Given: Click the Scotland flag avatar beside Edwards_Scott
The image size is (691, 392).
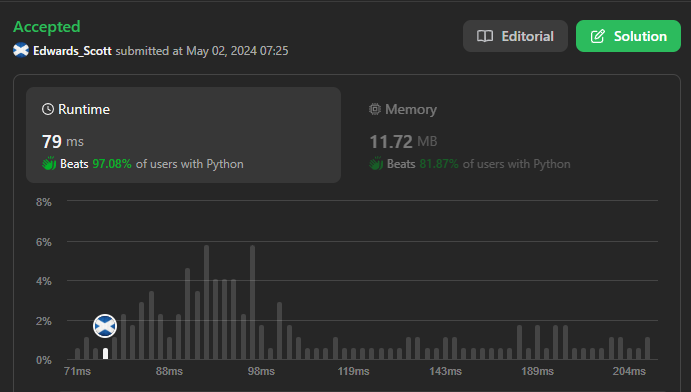Looking at the screenshot, I should tap(21, 51).
